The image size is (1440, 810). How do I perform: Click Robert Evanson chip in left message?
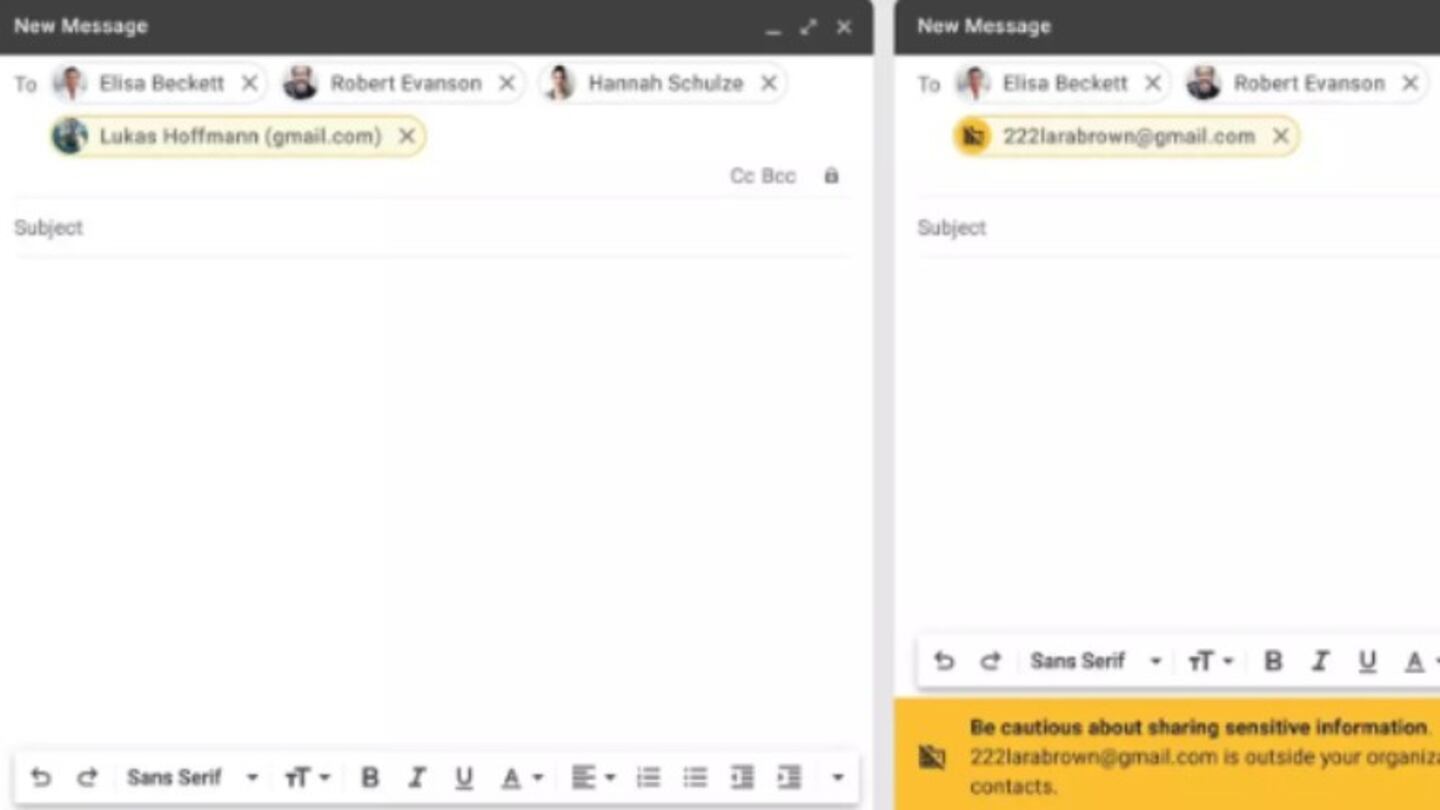402,83
